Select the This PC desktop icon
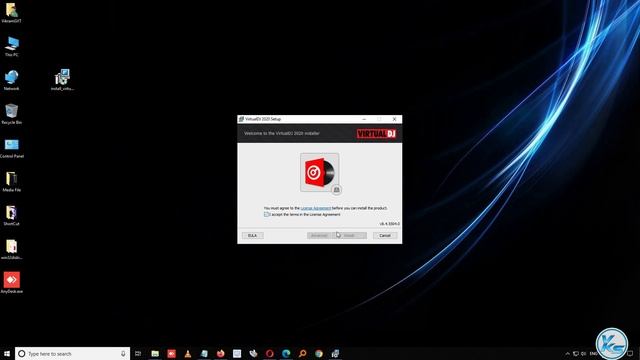This screenshot has width=640, height=360. coord(11,46)
